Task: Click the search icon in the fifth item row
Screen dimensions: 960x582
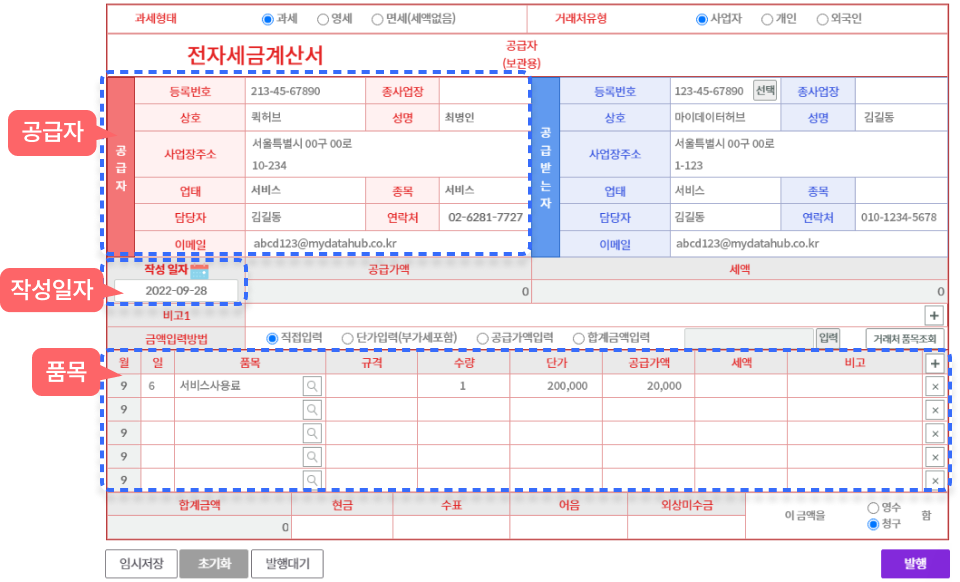Action: point(312,480)
